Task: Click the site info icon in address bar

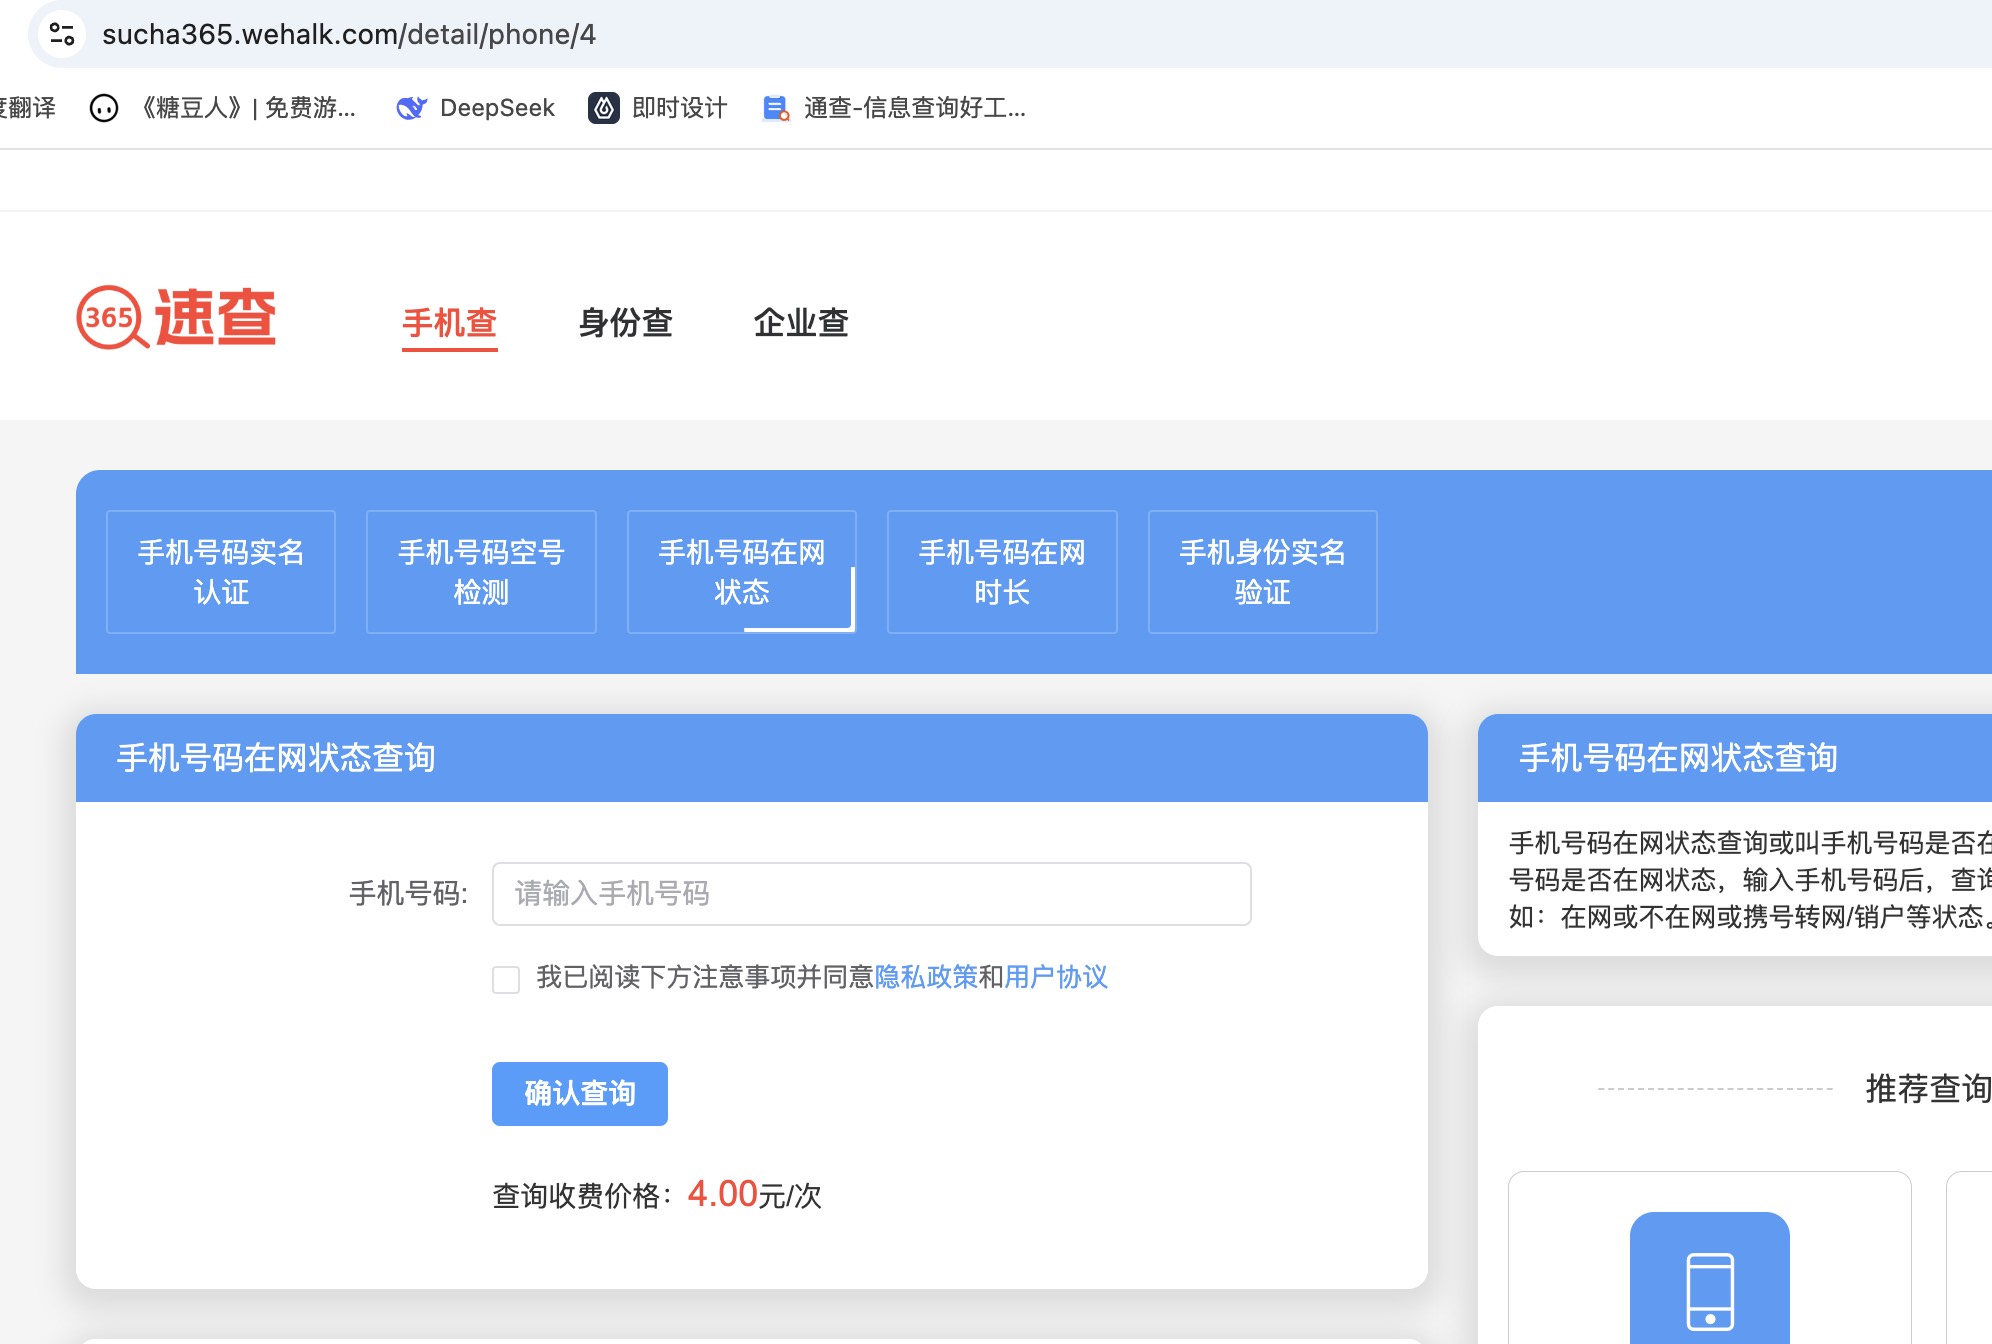Action: click(62, 34)
